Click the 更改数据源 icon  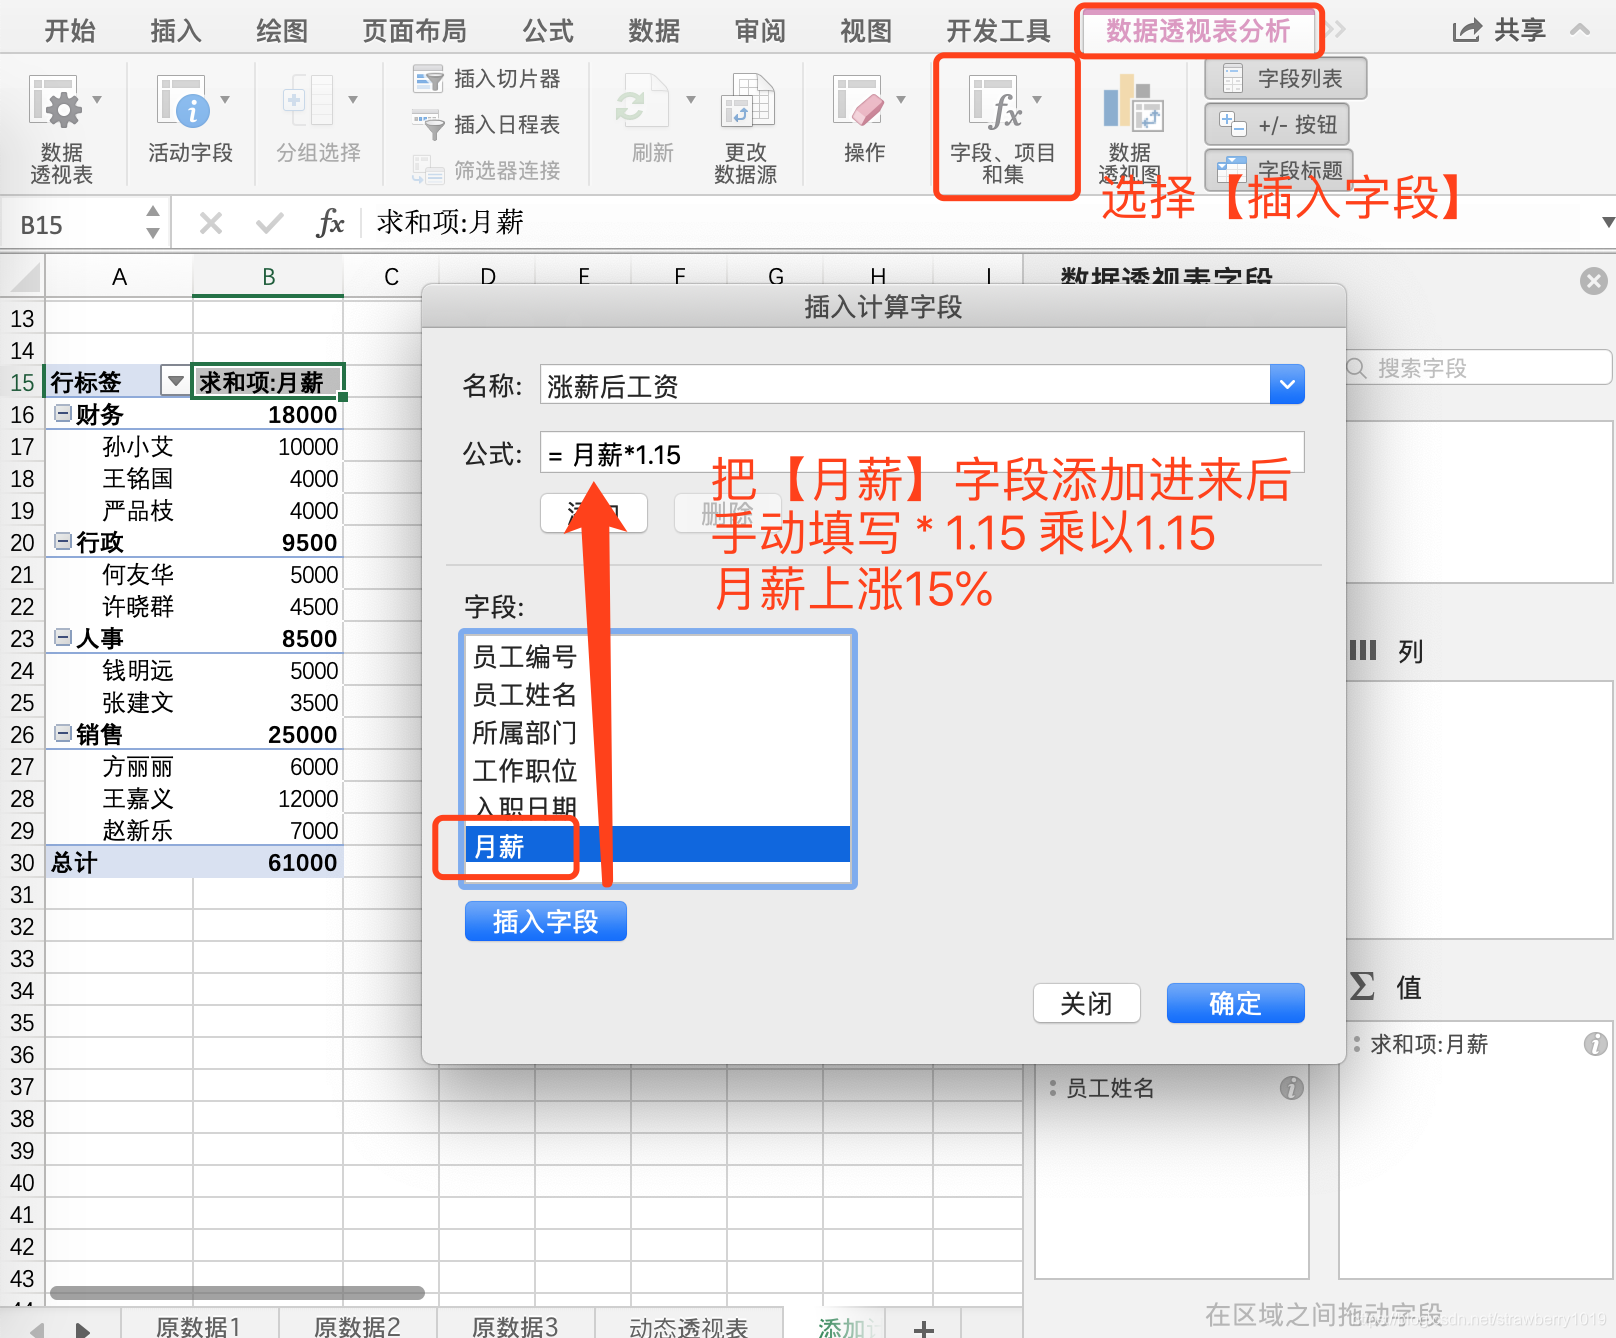click(746, 101)
